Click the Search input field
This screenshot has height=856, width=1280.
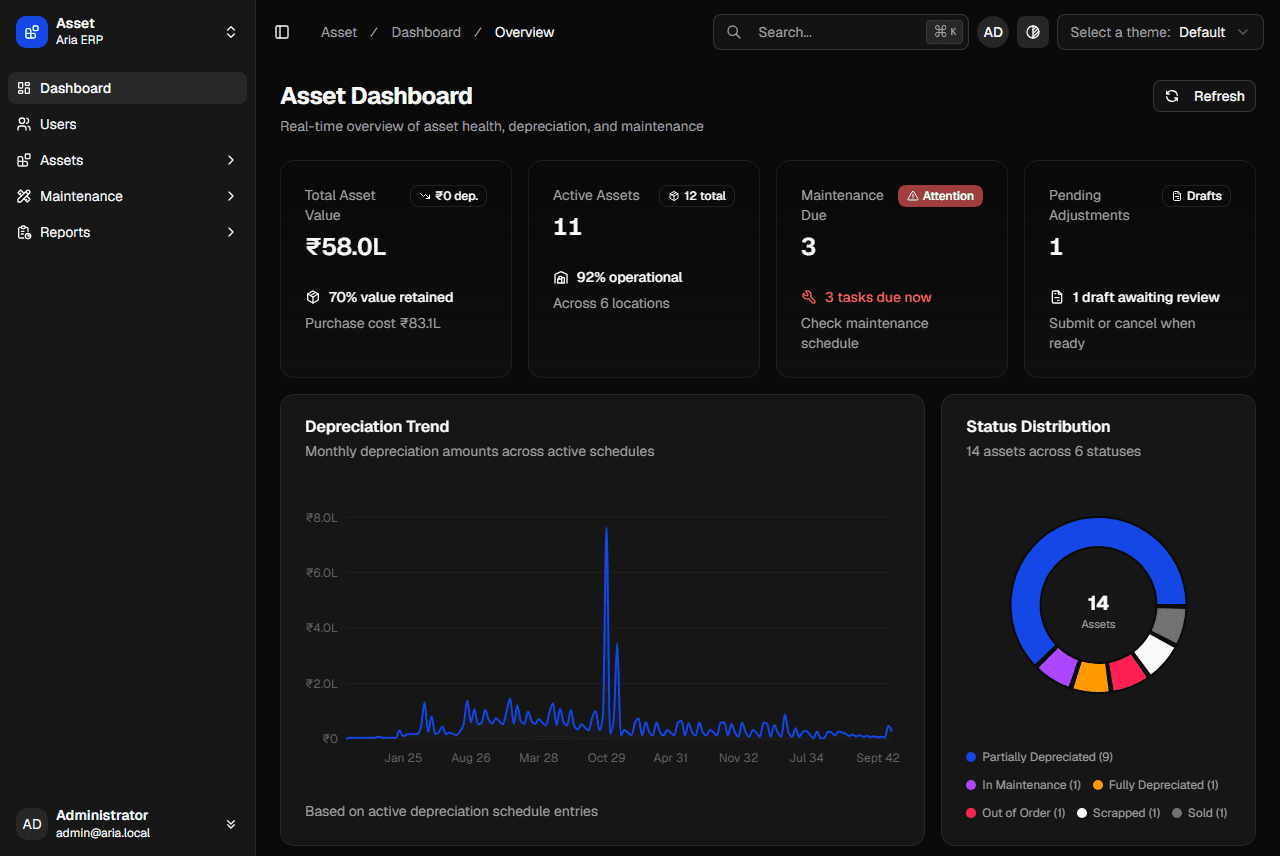click(841, 32)
